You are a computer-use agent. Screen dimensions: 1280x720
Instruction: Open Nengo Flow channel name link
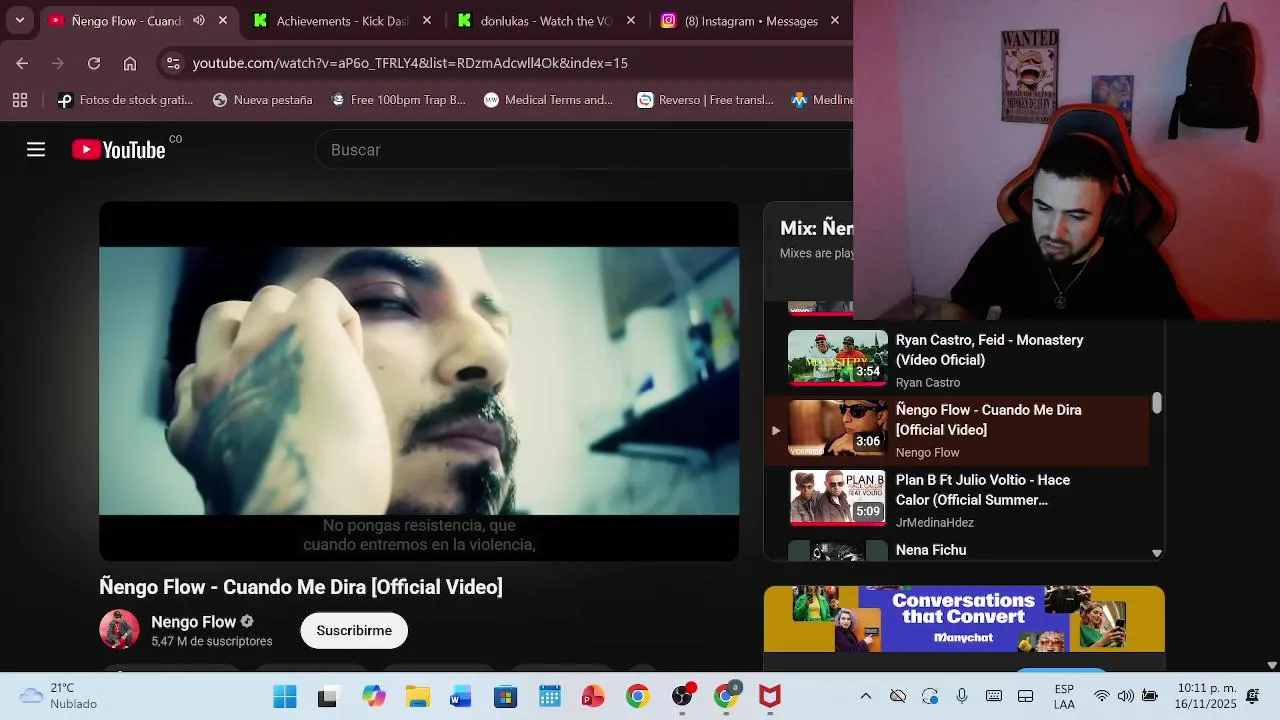pos(193,622)
